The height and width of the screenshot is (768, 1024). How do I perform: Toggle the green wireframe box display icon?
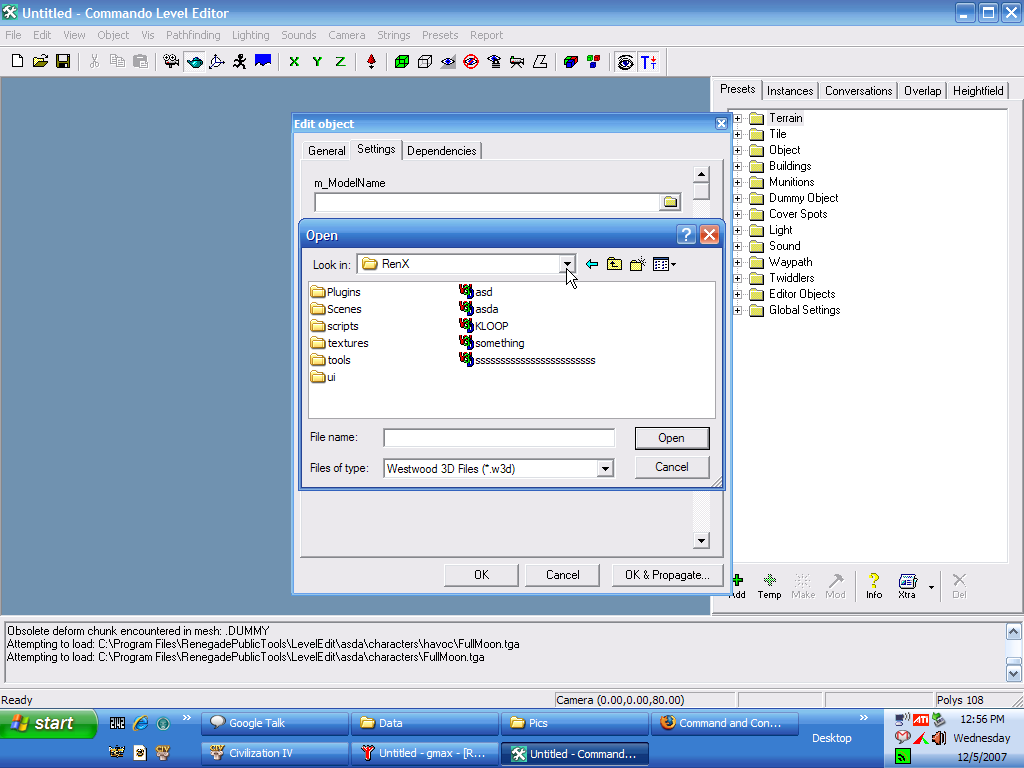click(x=402, y=62)
